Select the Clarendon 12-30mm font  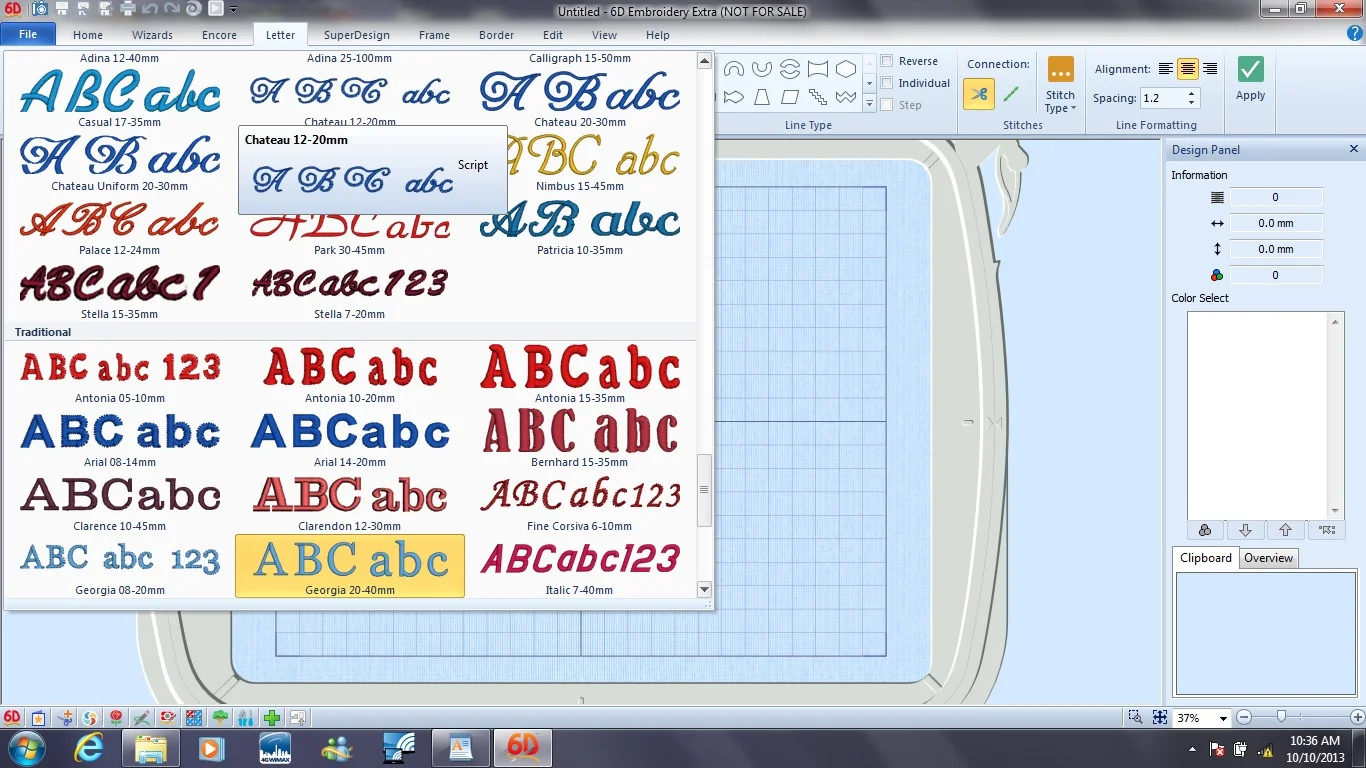click(x=350, y=503)
